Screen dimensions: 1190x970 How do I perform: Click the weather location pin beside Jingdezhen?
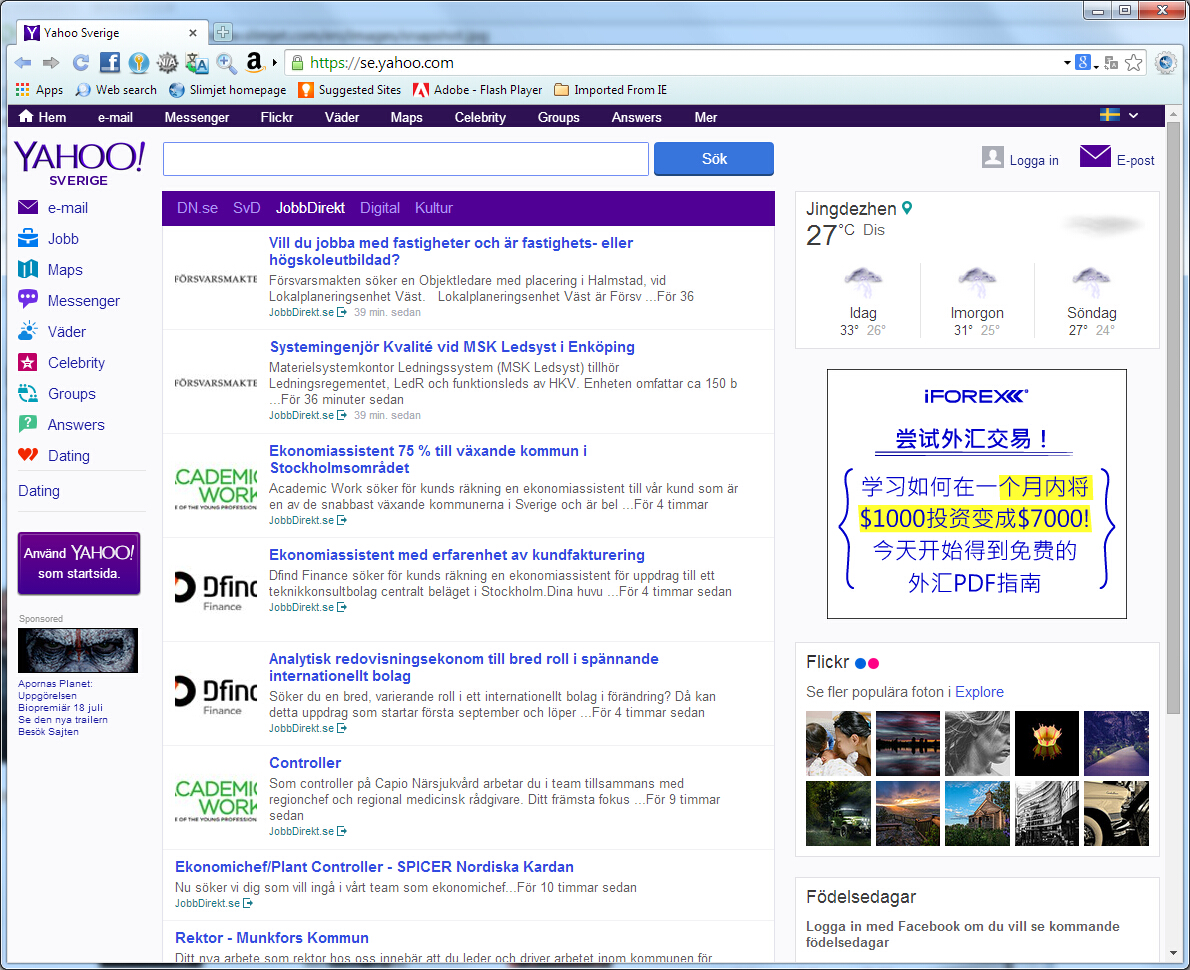click(x=907, y=208)
